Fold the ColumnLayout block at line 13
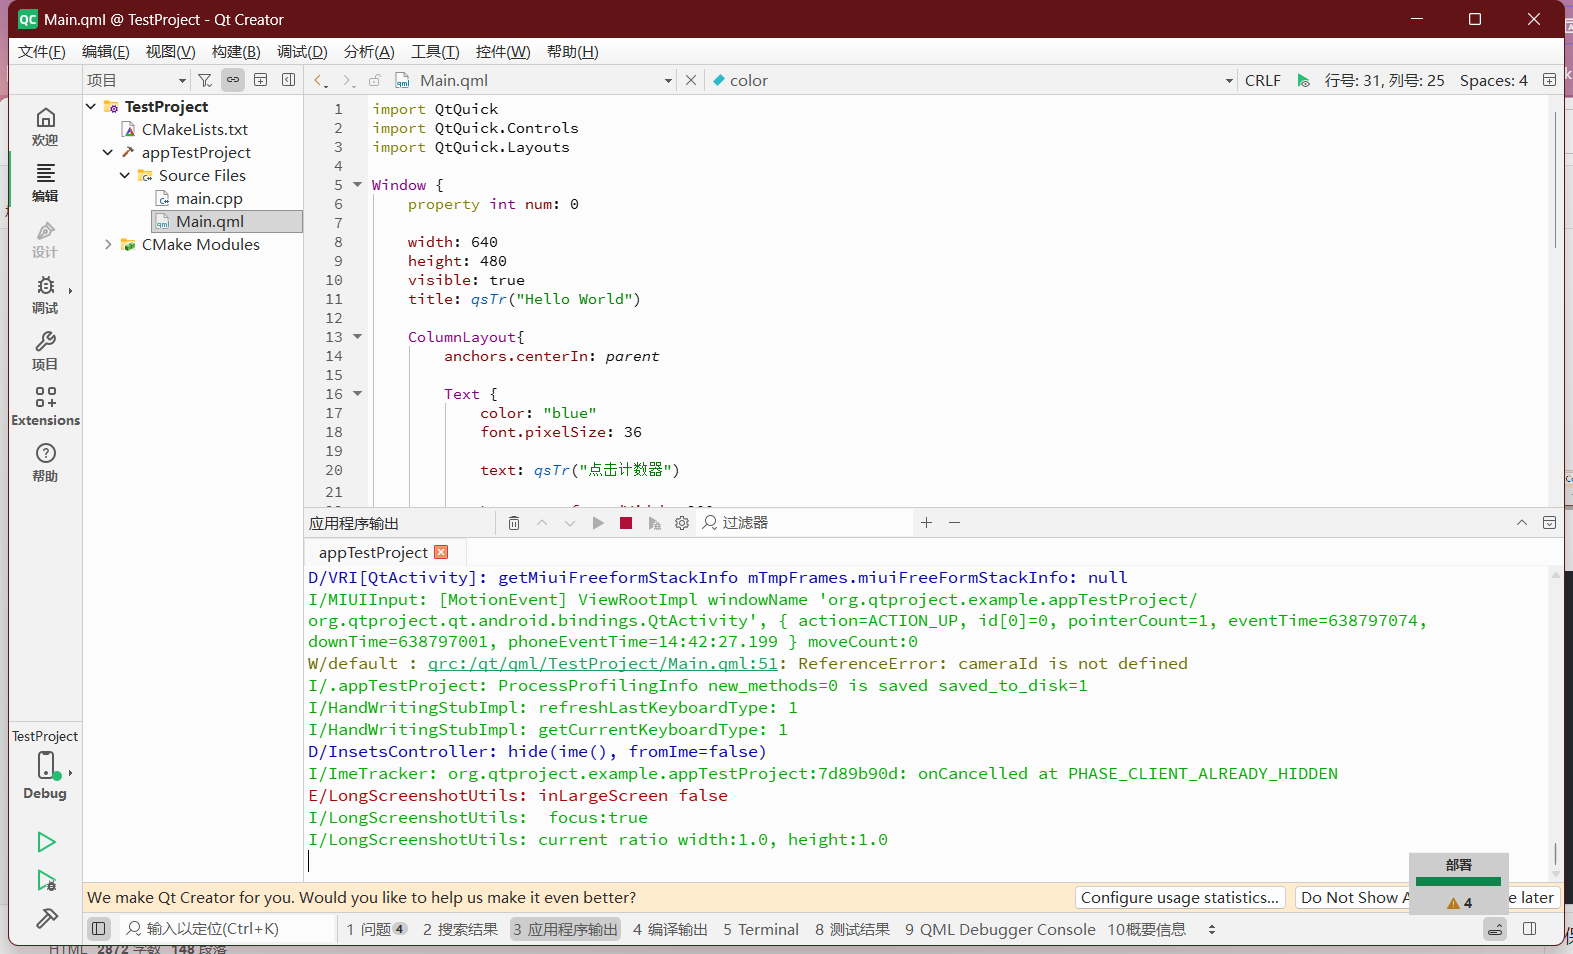 (x=357, y=337)
